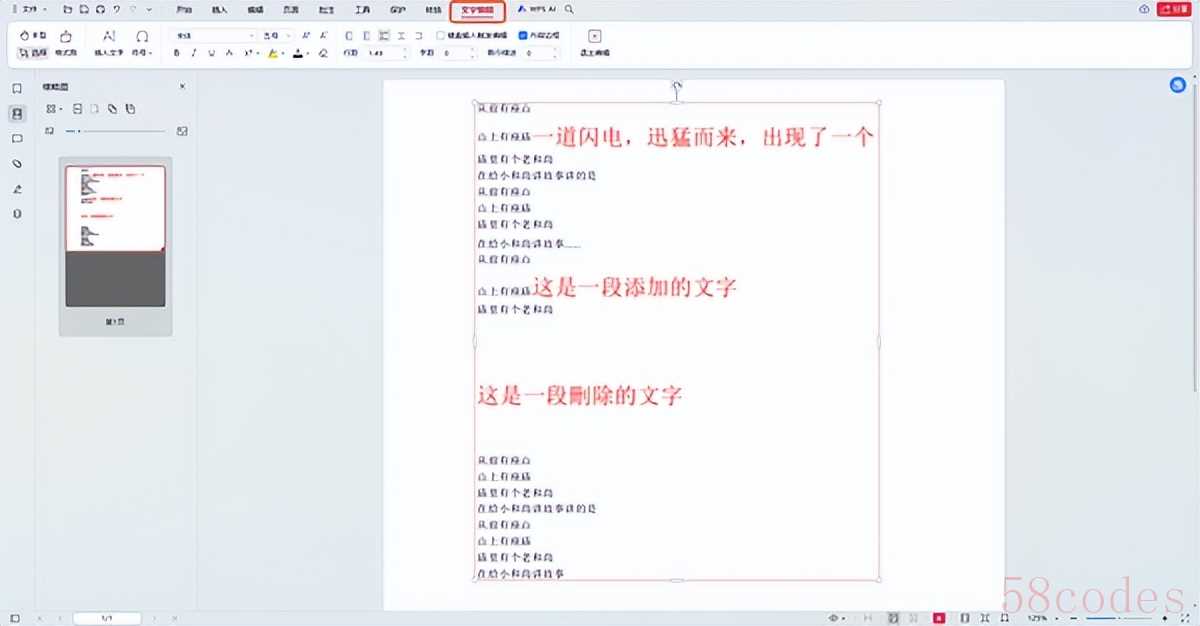Image resolution: width=1200 pixels, height=626 pixels.
Task: Click the Italic formatting icon
Action: [194, 53]
